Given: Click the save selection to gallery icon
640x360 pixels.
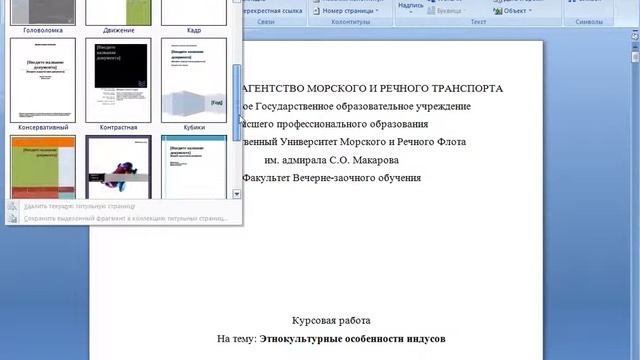Looking at the screenshot, I should click(x=13, y=218).
